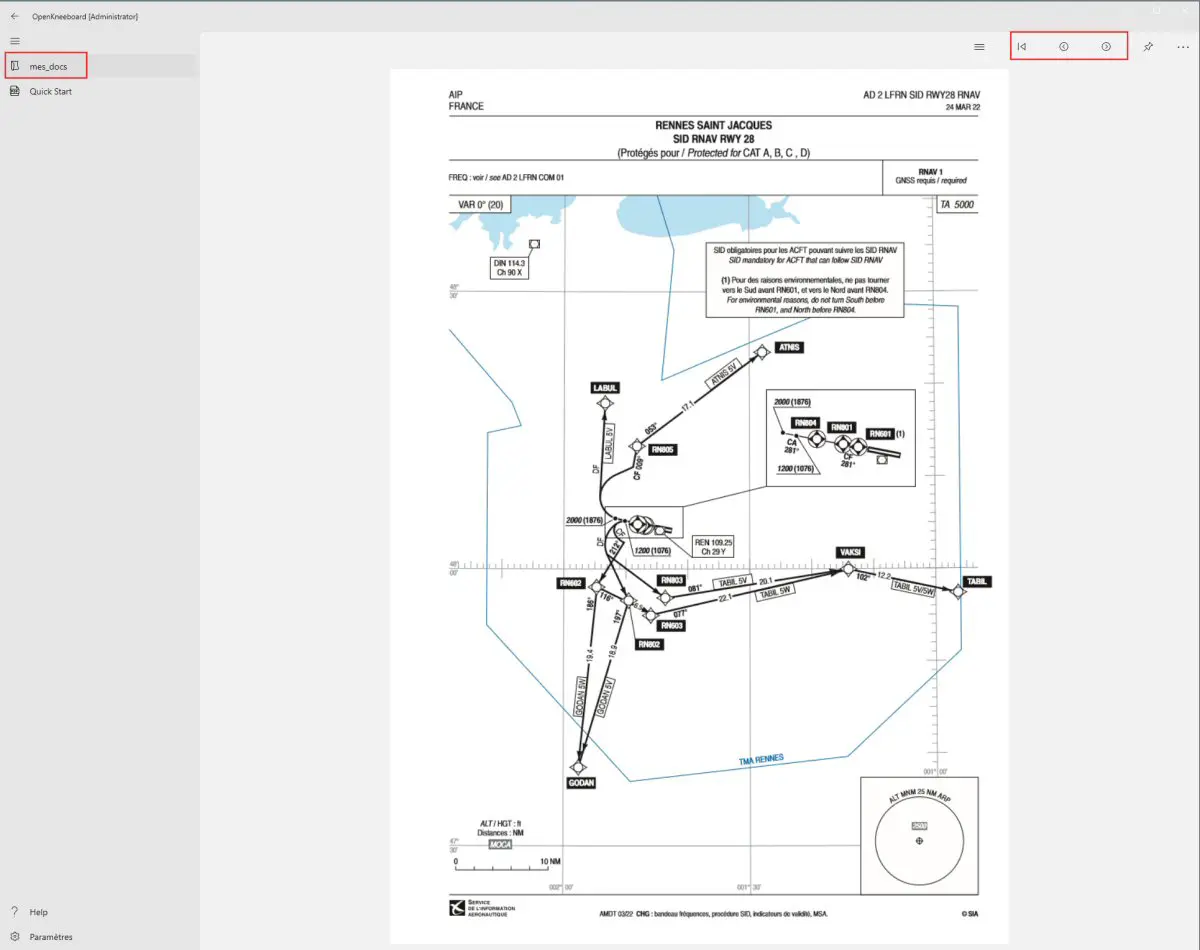Go to the previous page
The width and height of the screenshot is (1200, 950).
[x=1064, y=47]
